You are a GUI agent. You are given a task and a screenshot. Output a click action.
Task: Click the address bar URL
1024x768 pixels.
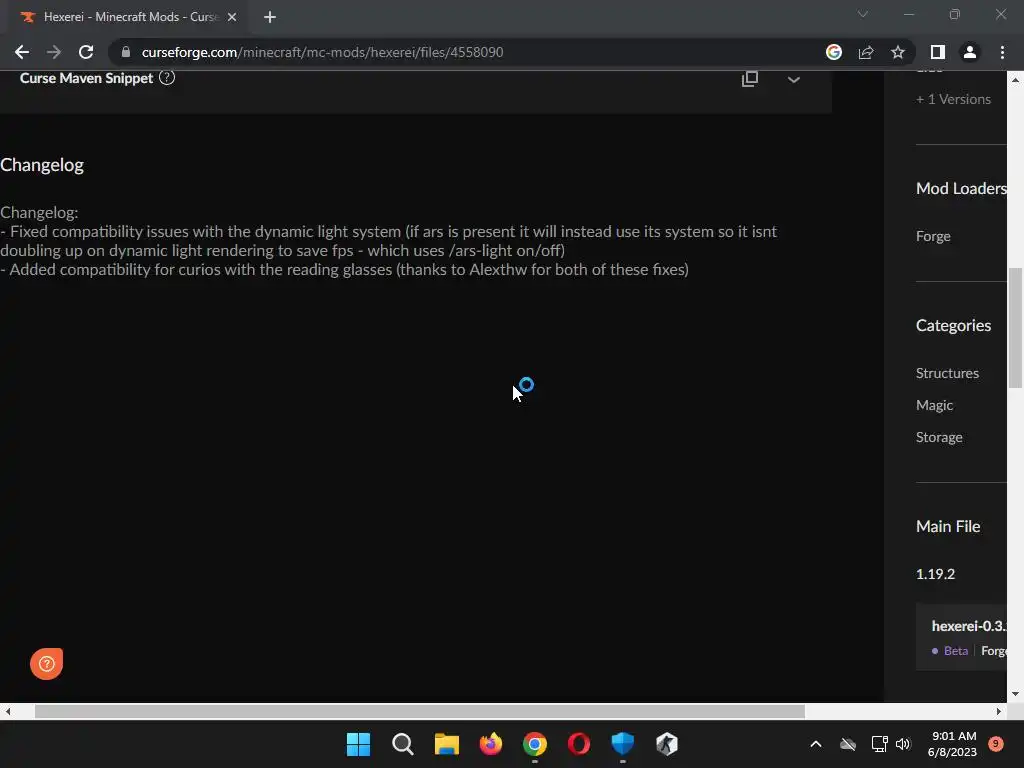[x=322, y=52]
